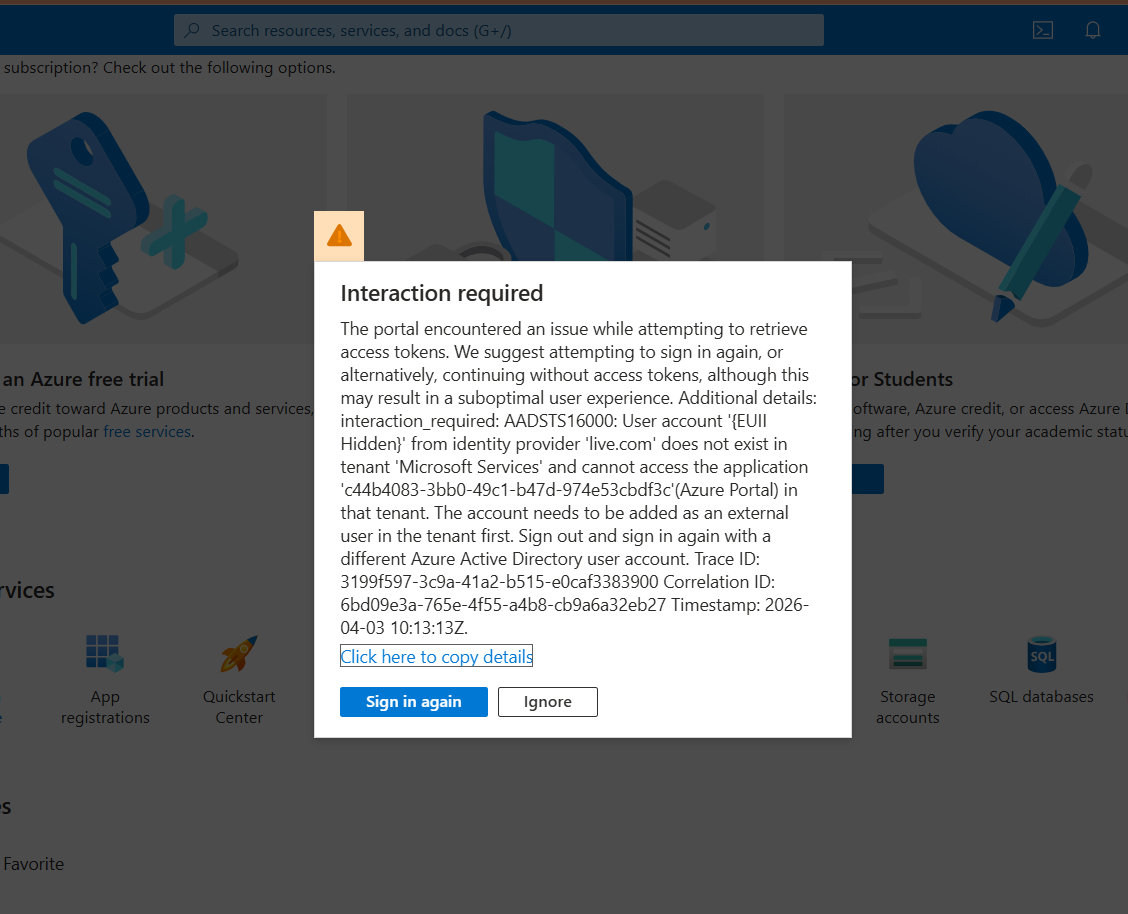The height and width of the screenshot is (914, 1128).
Task: Open App registrations service icon
Action: [x=105, y=653]
